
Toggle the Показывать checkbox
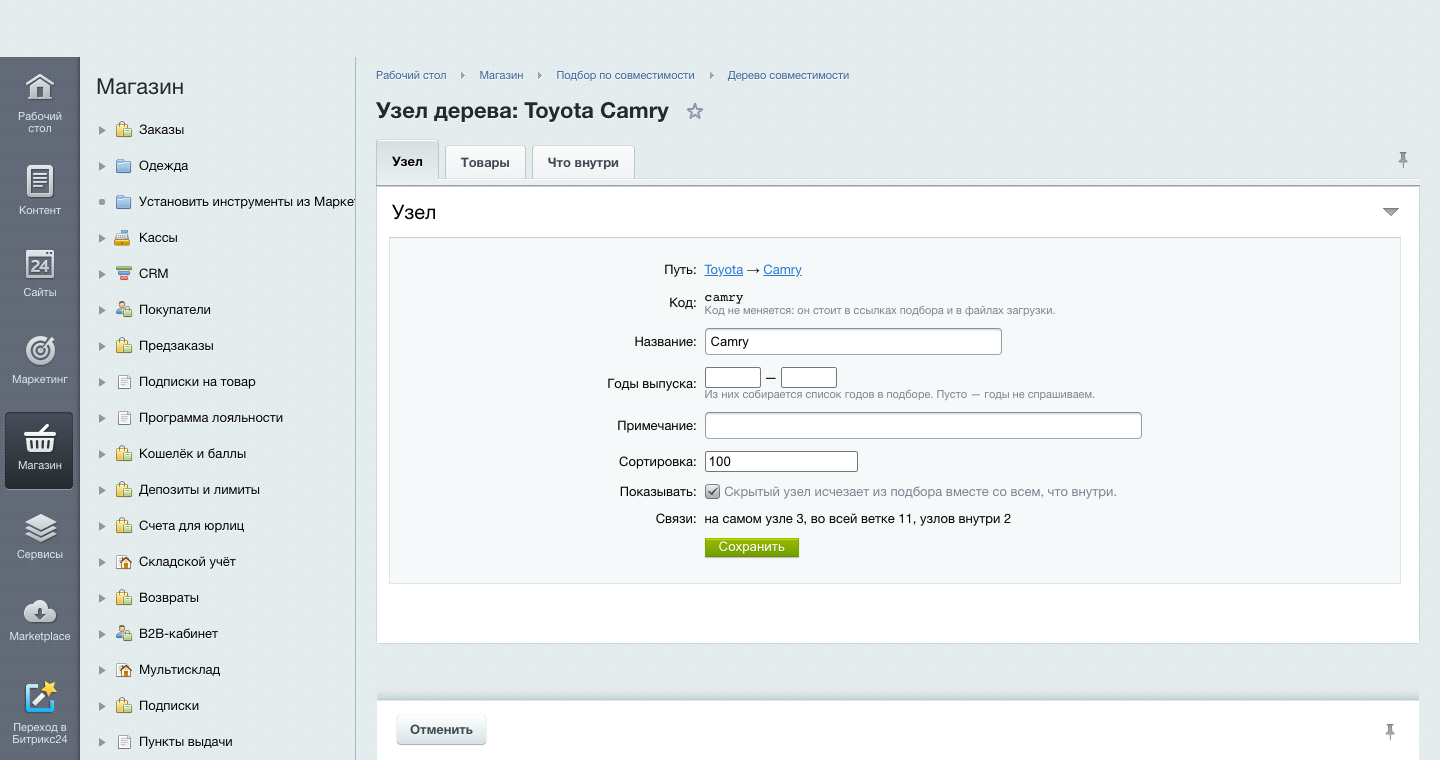click(x=712, y=492)
